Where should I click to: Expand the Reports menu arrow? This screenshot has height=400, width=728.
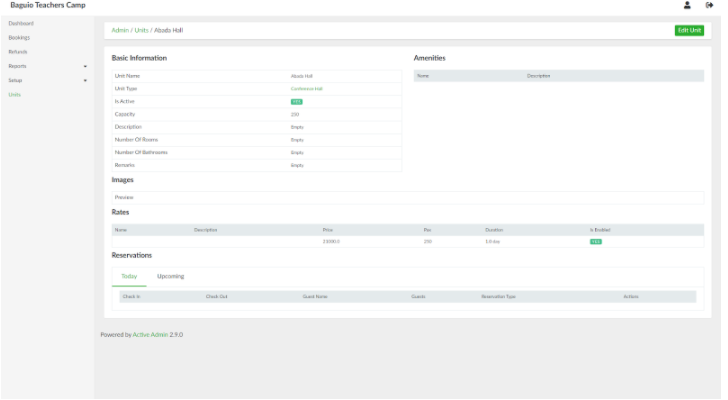(x=85, y=66)
